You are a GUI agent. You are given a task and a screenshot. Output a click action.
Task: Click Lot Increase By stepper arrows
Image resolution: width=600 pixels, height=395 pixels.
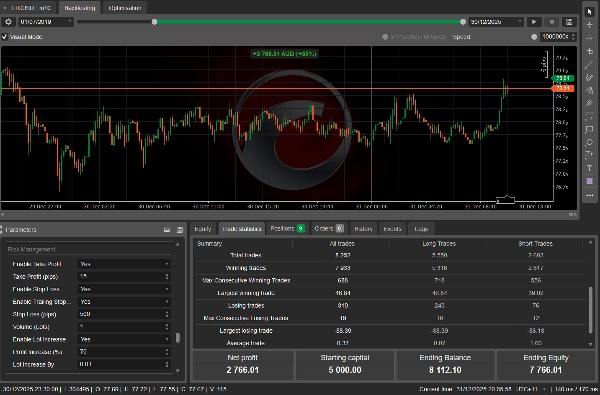[167, 364]
